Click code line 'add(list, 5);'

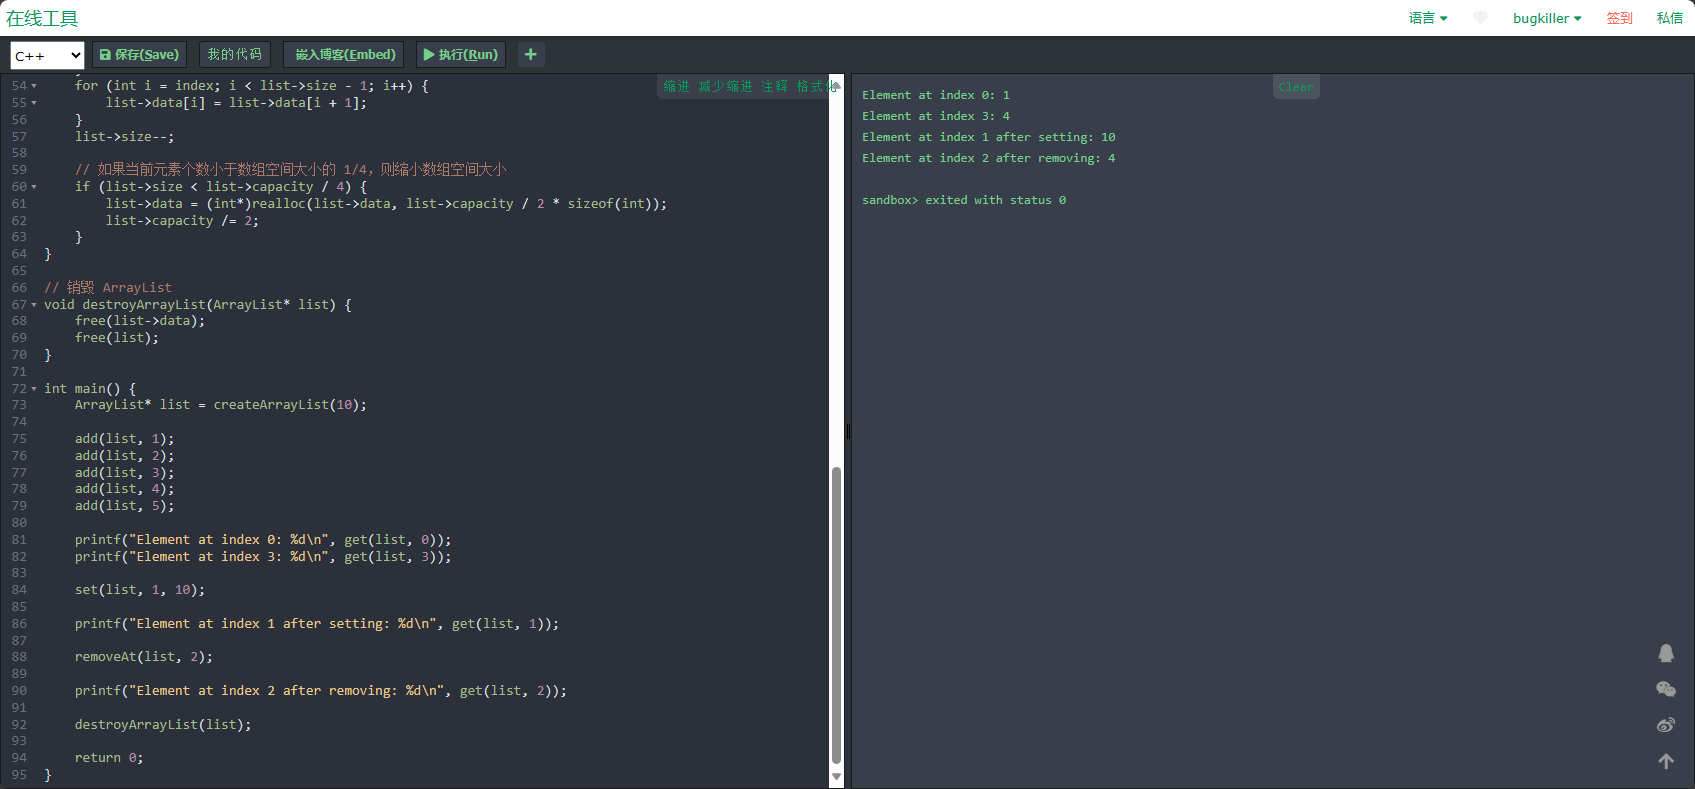pos(124,506)
